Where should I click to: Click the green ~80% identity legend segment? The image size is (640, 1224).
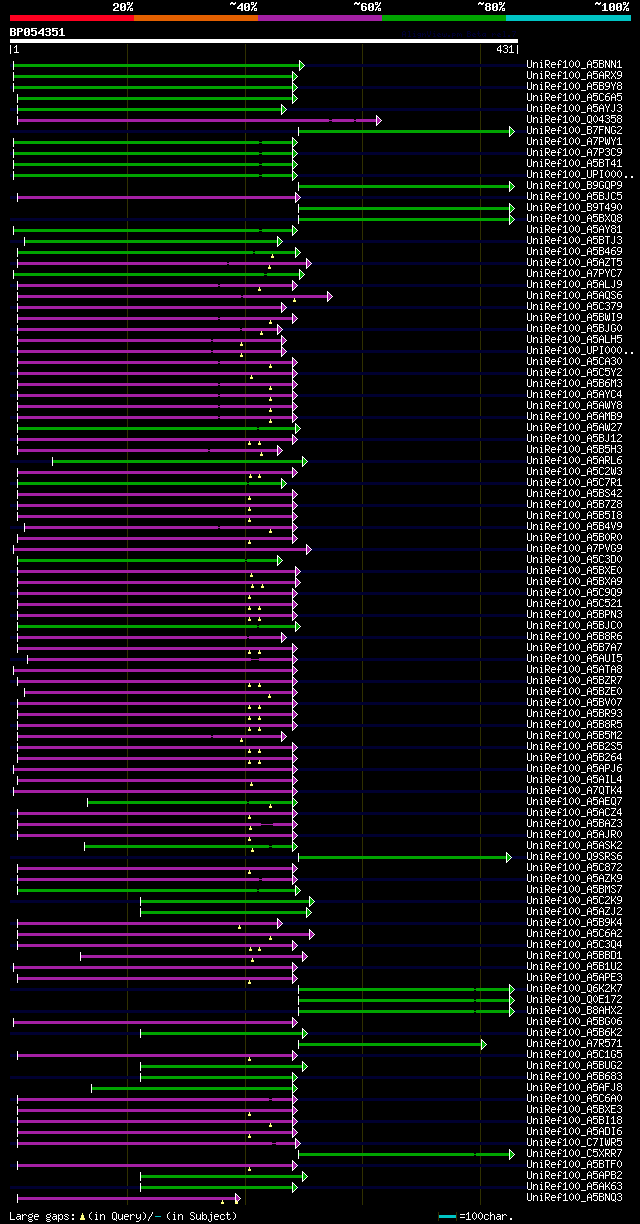[x=444, y=18]
